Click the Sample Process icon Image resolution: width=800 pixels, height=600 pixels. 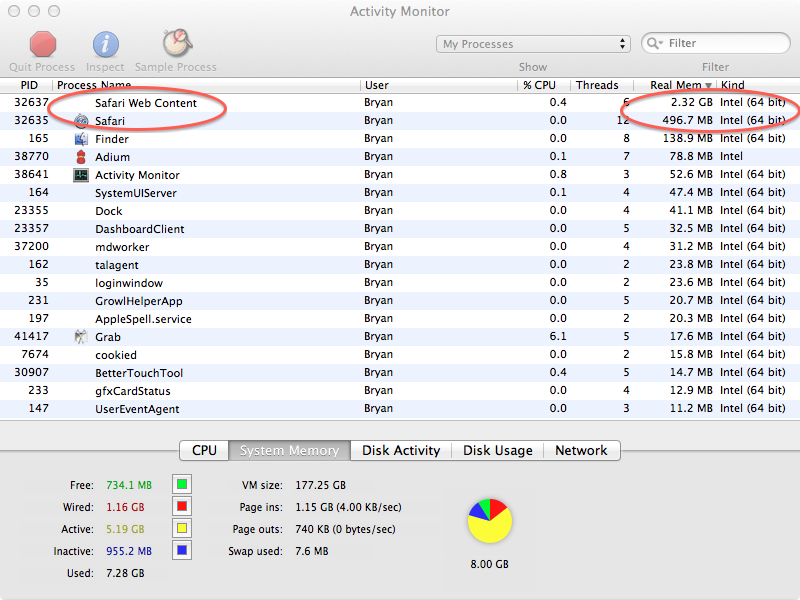pos(177,43)
